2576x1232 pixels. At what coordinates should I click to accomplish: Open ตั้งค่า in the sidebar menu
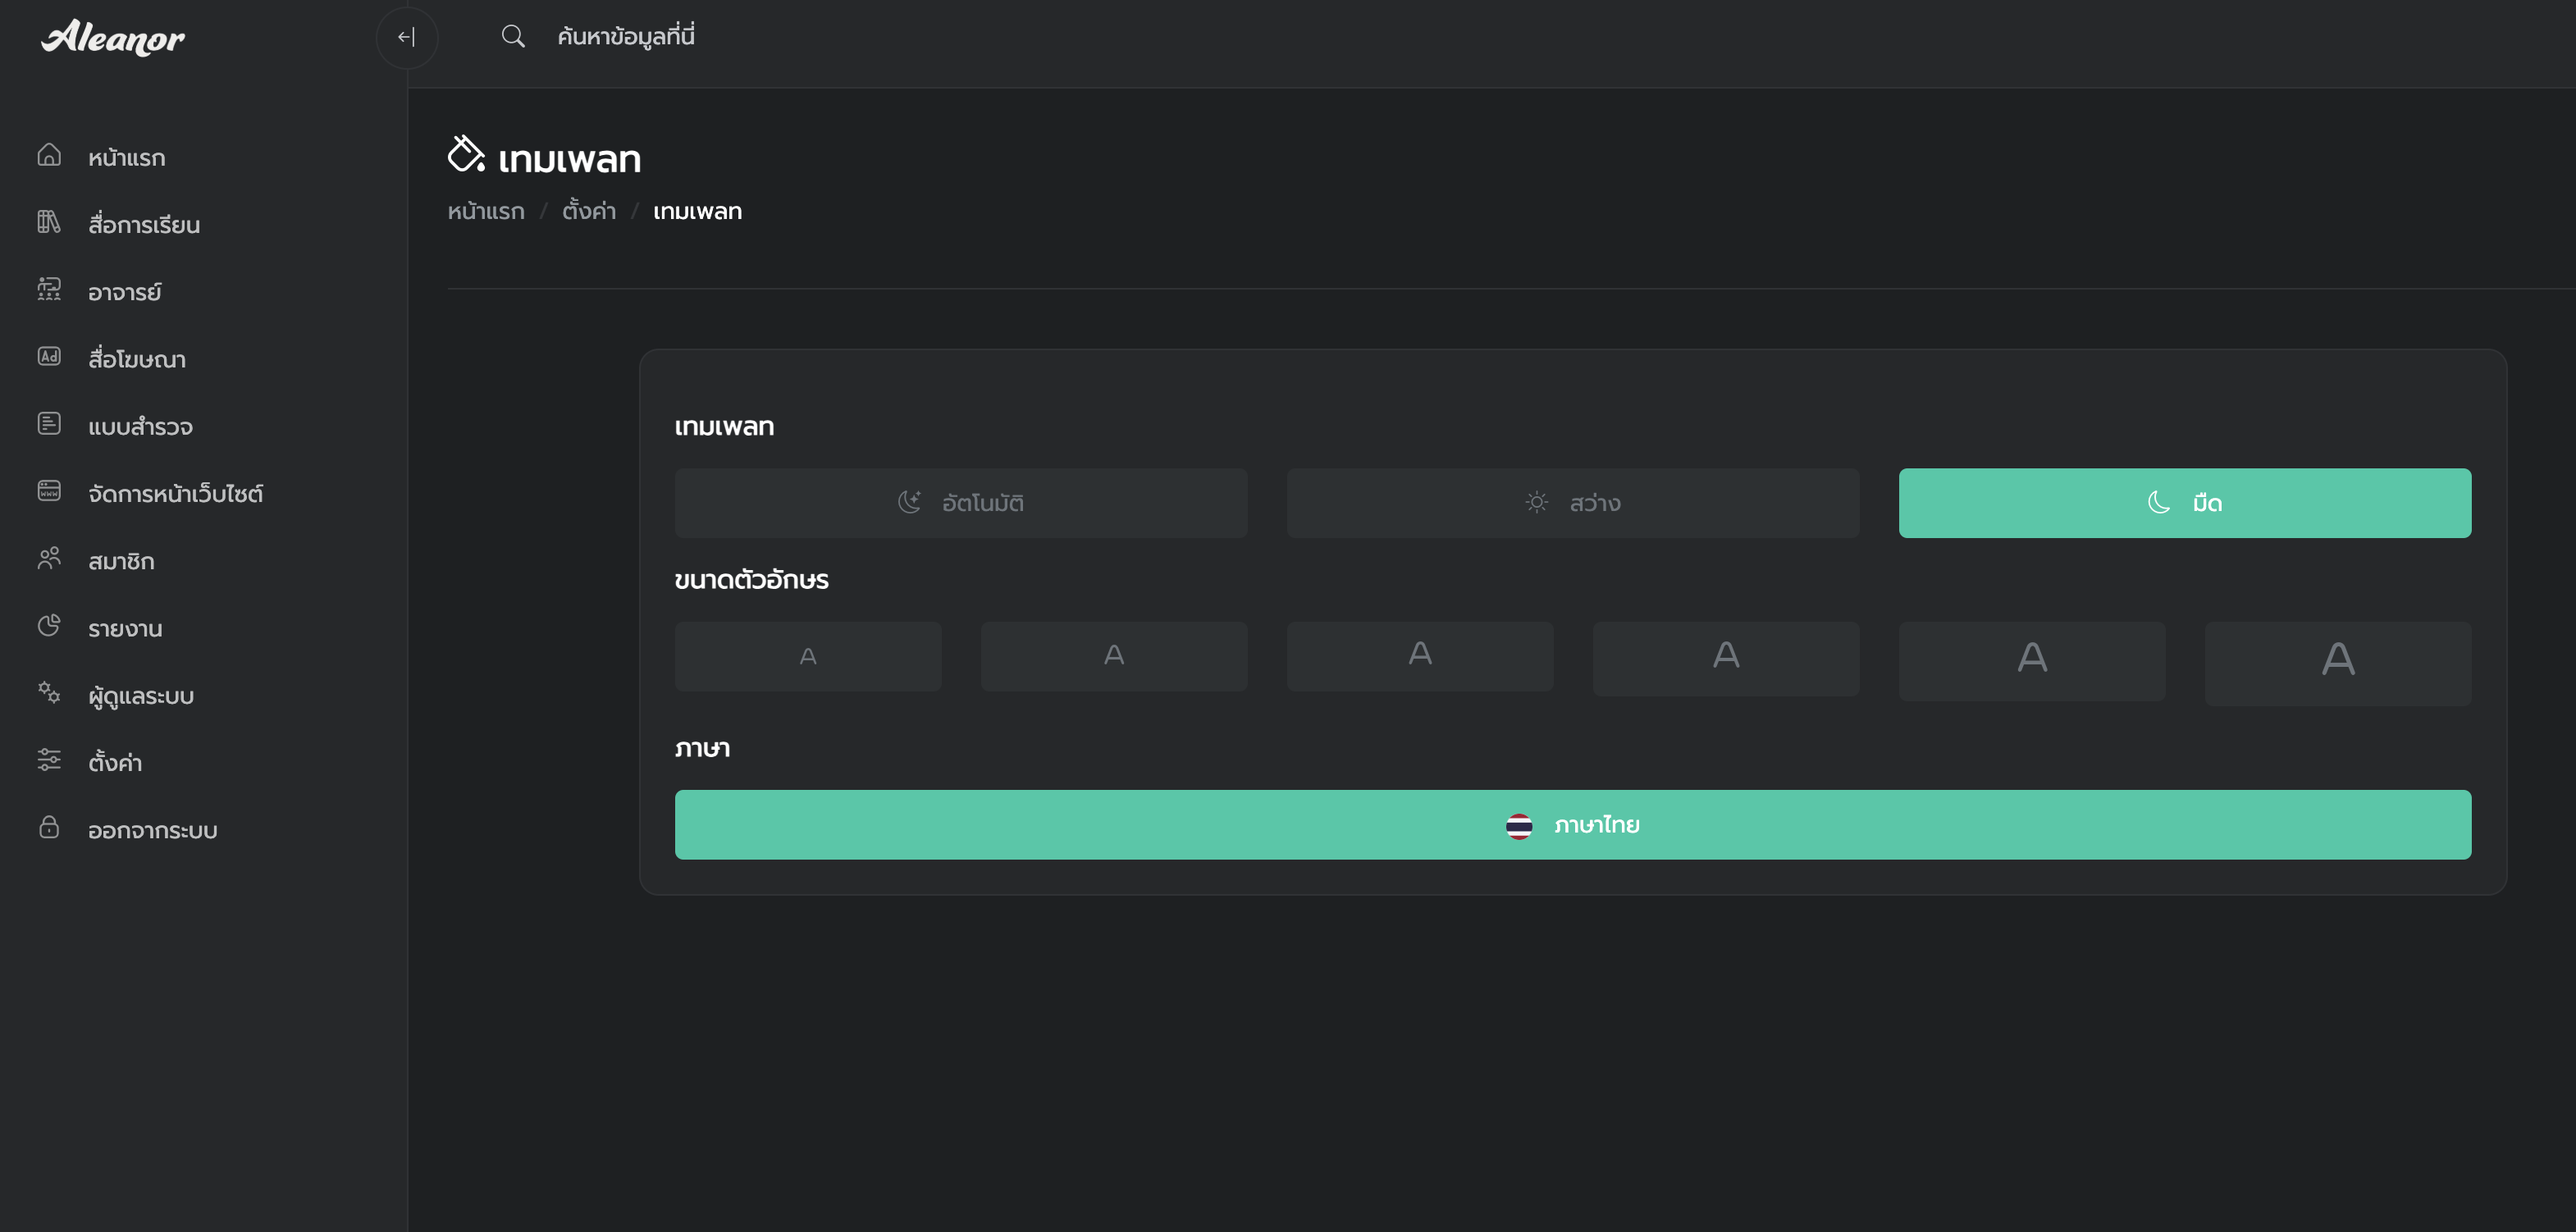coord(115,763)
